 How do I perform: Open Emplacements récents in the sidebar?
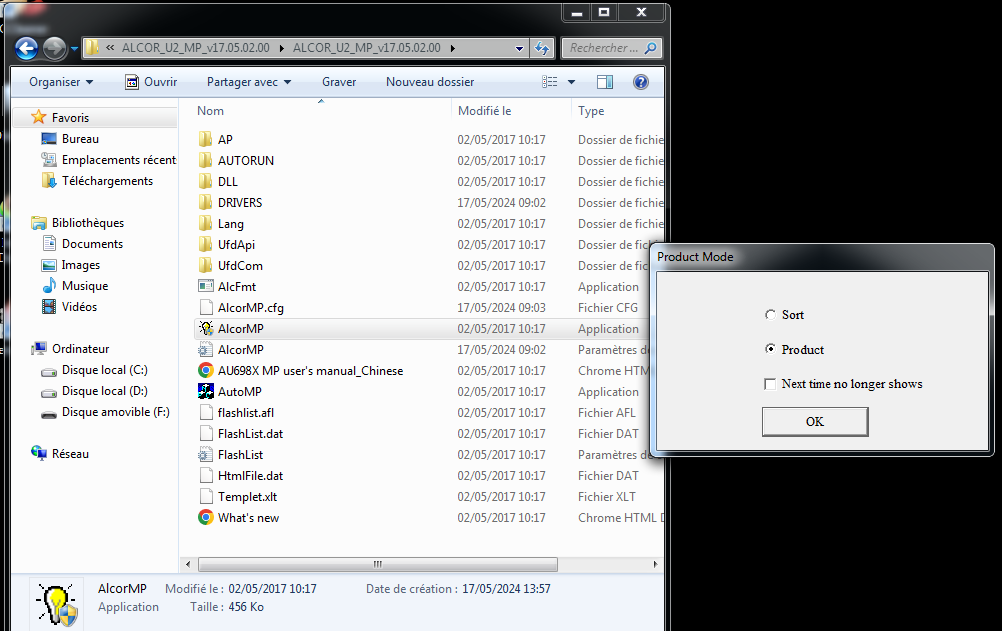pyautogui.click(x=119, y=160)
